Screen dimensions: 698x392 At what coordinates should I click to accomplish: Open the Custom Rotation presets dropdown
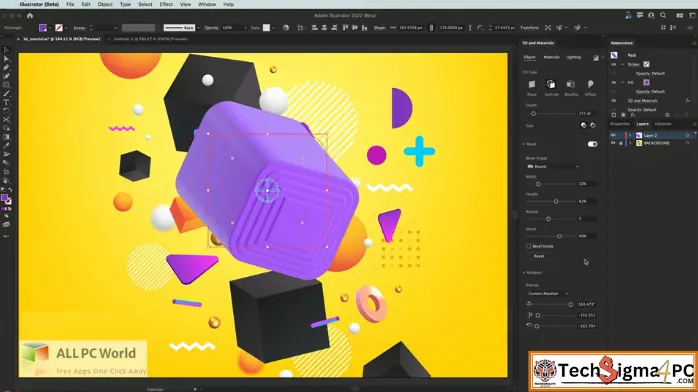(548, 294)
